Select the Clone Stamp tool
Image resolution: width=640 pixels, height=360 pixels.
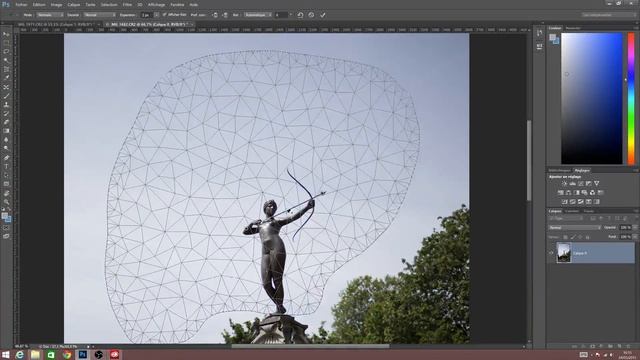tap(6, 104)
